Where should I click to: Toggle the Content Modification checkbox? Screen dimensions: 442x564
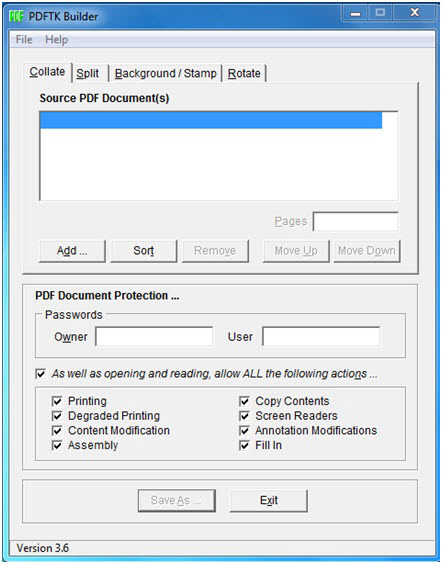[x=57, y=431]
